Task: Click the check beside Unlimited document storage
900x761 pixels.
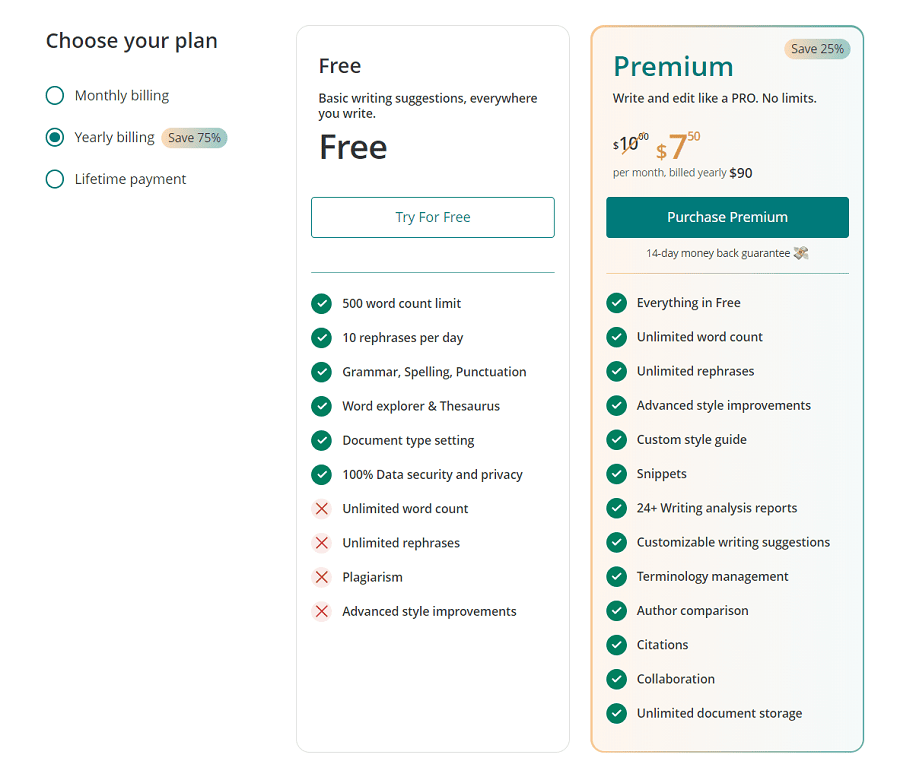Action: 616,713
